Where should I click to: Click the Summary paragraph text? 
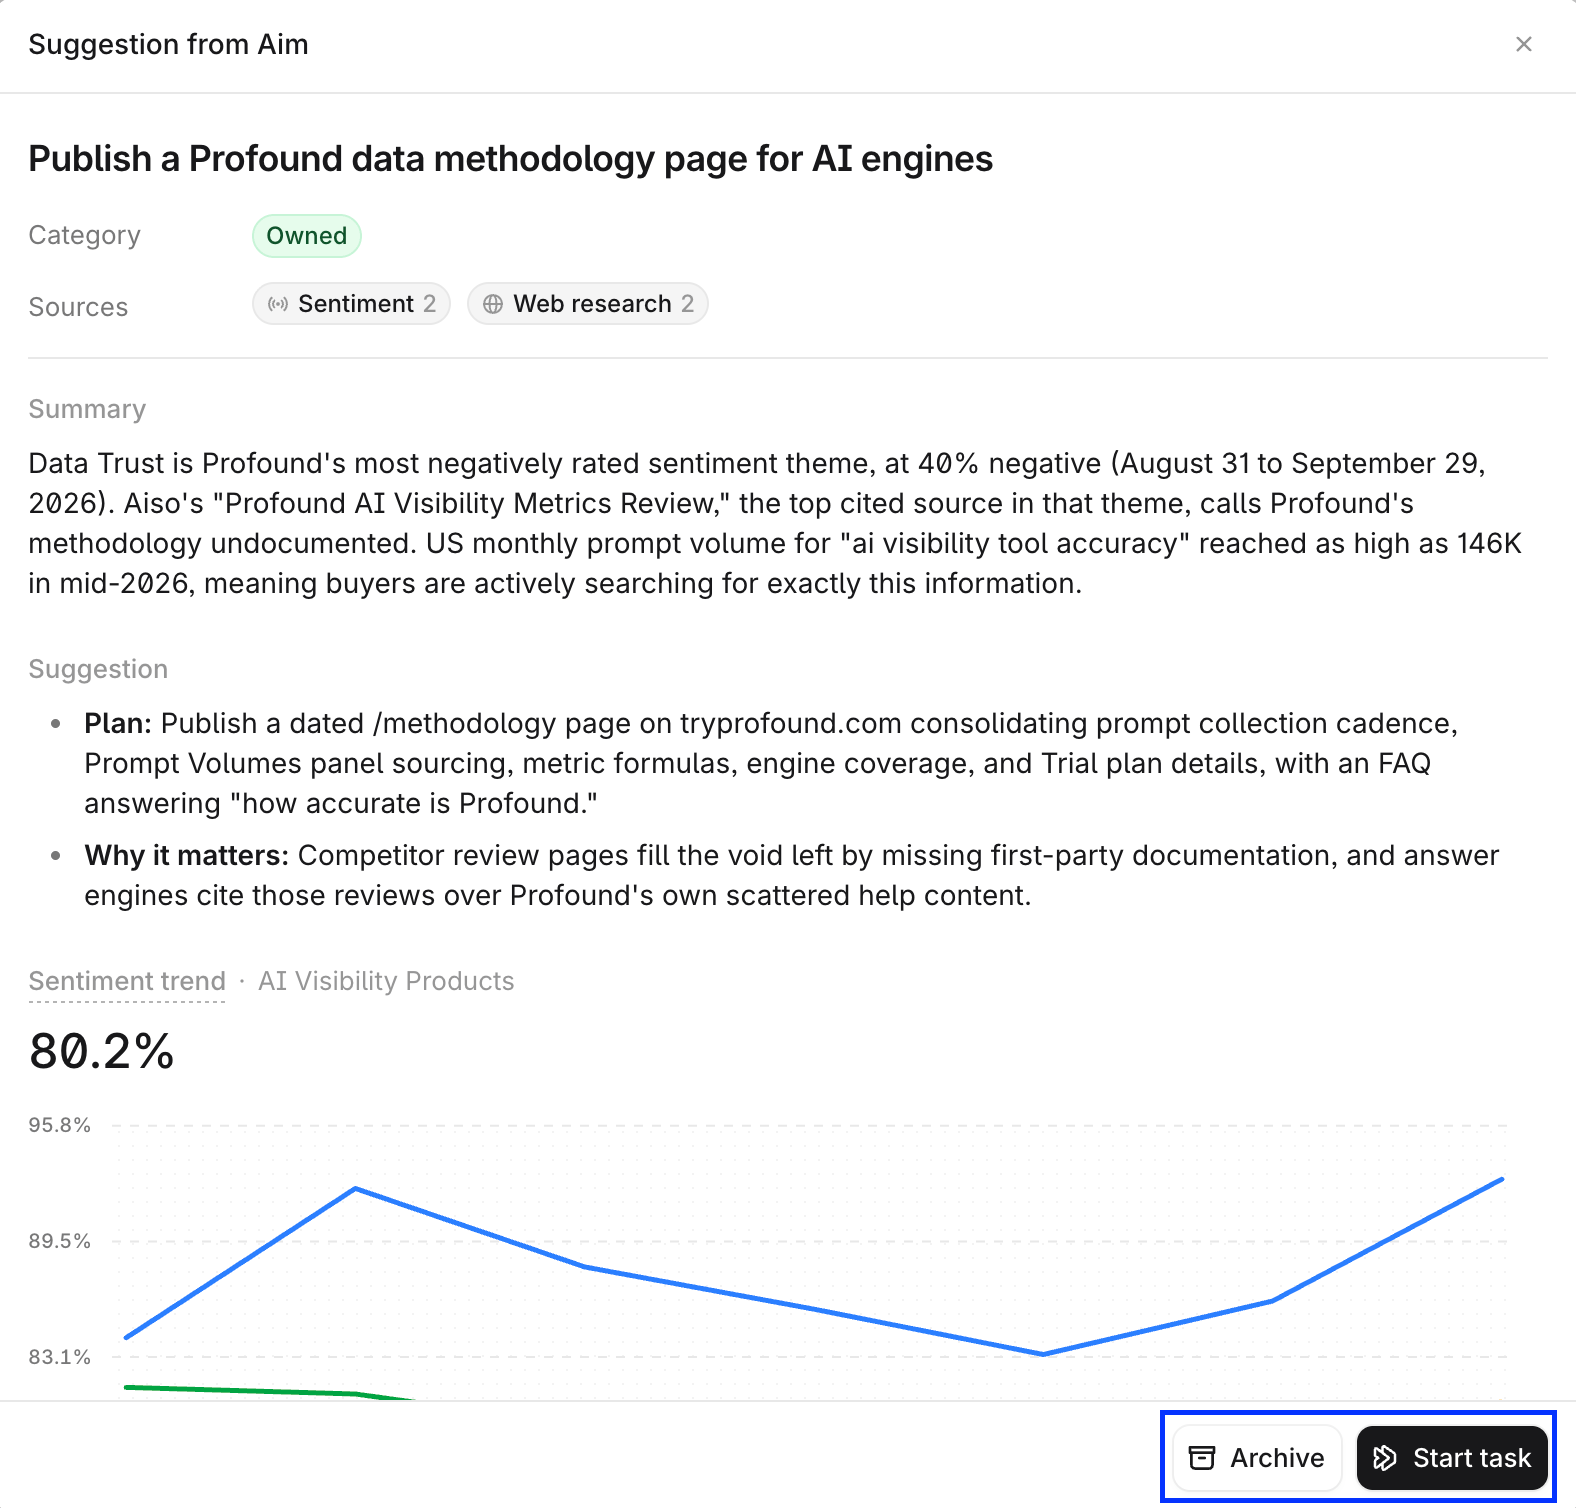click(x=775, y=523)
